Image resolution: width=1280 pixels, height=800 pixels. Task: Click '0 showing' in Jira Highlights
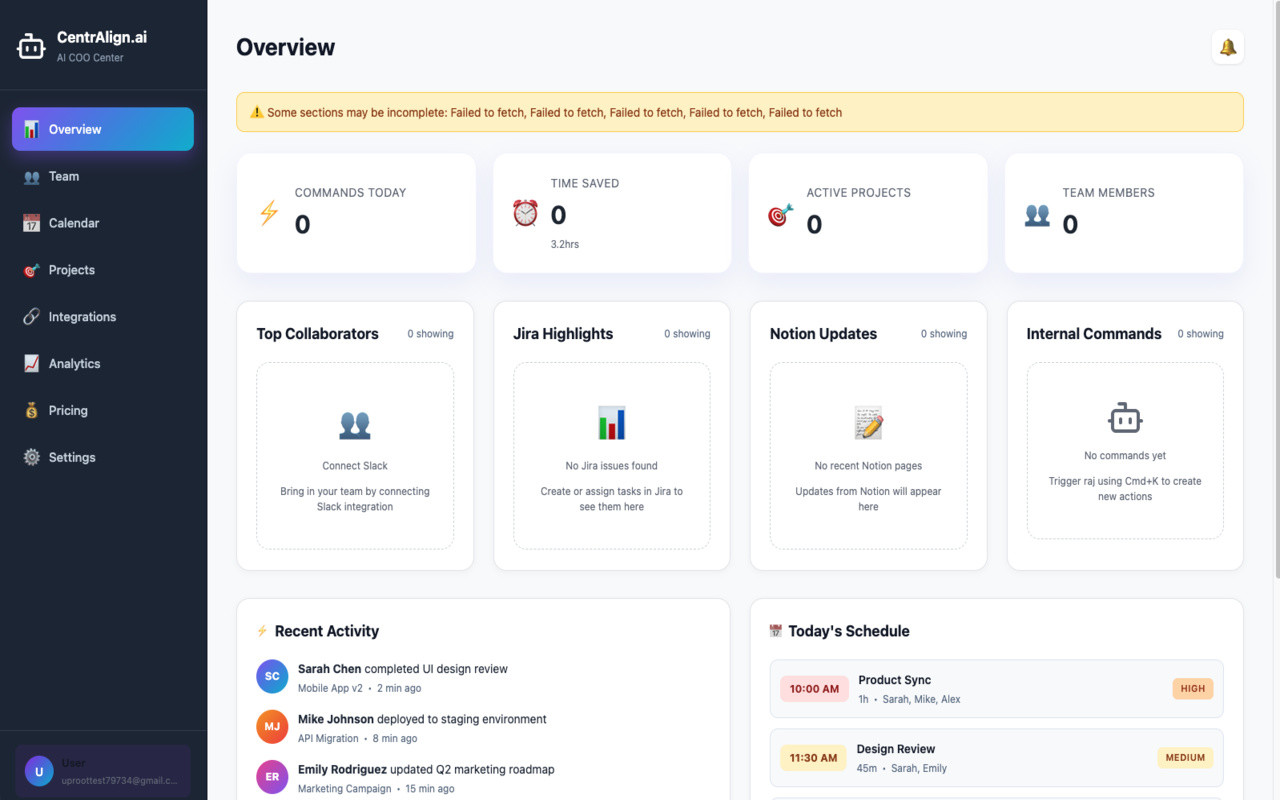point(687,334)
